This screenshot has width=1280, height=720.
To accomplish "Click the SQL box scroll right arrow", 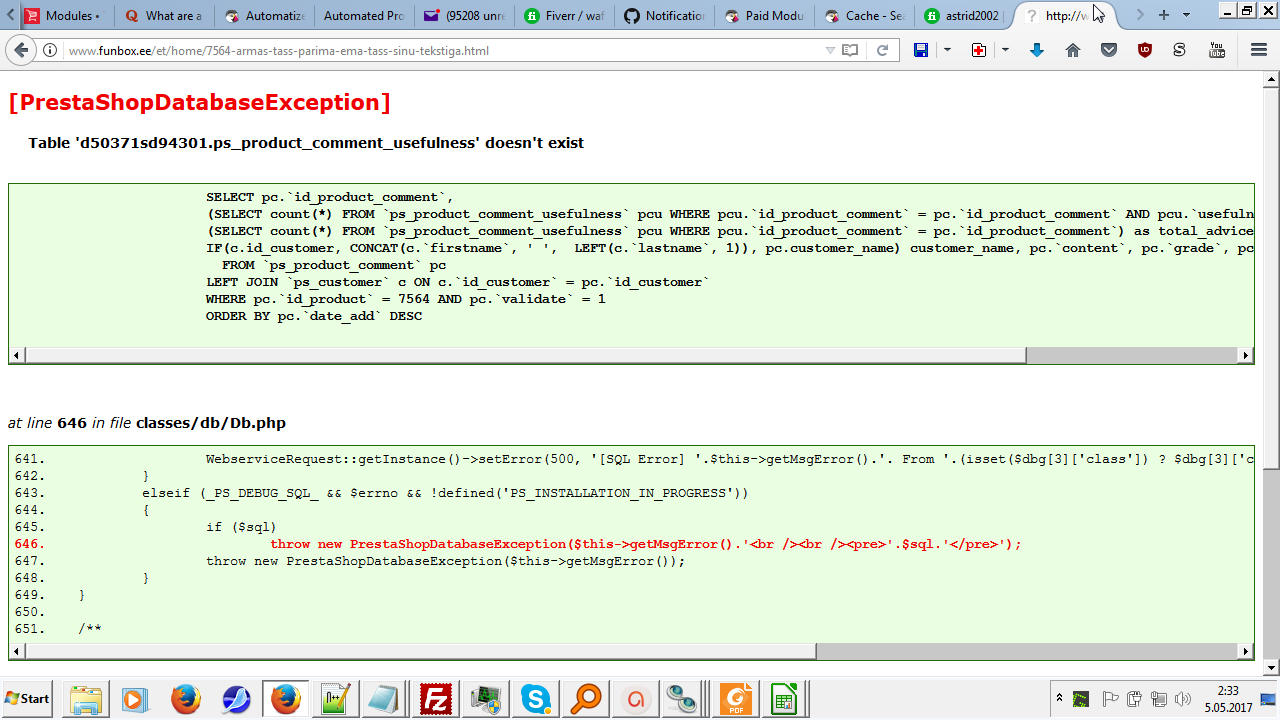I will click(x=1246, y=355).
